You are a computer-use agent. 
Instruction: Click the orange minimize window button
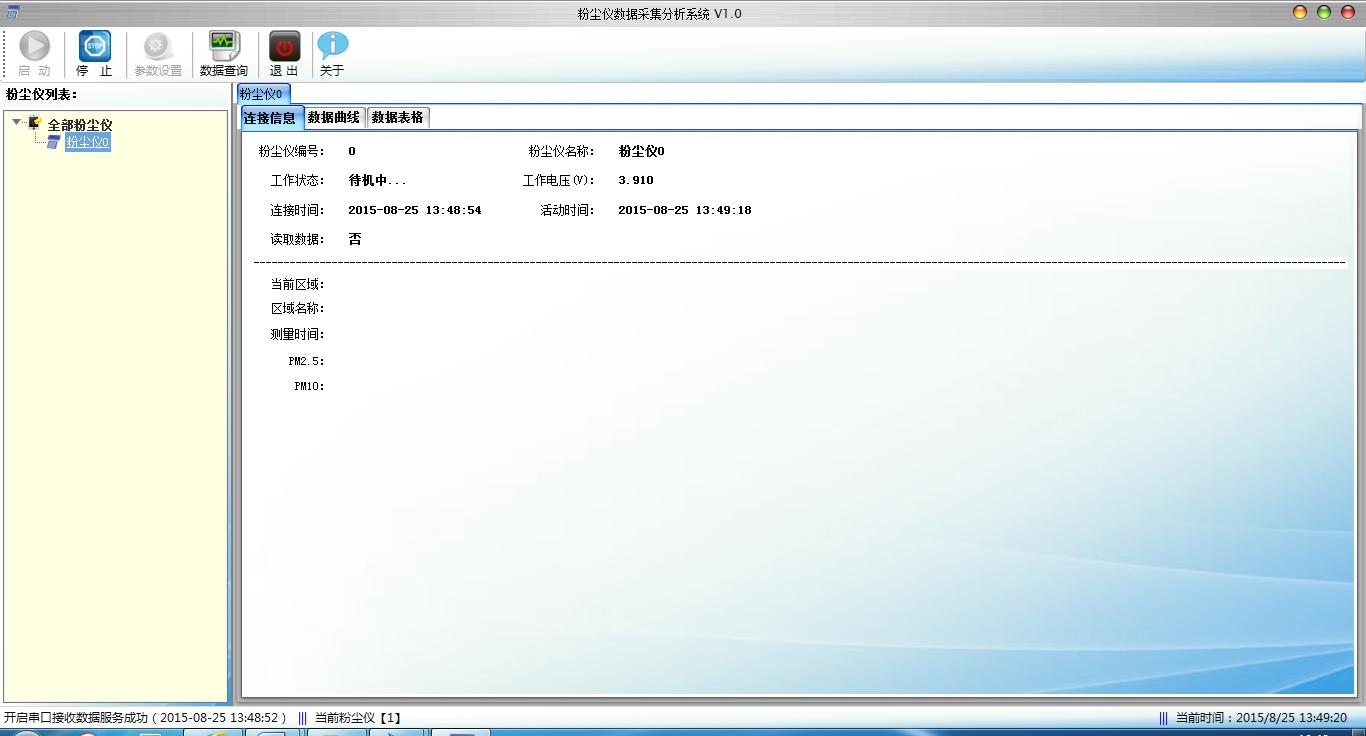point(1300,13)
